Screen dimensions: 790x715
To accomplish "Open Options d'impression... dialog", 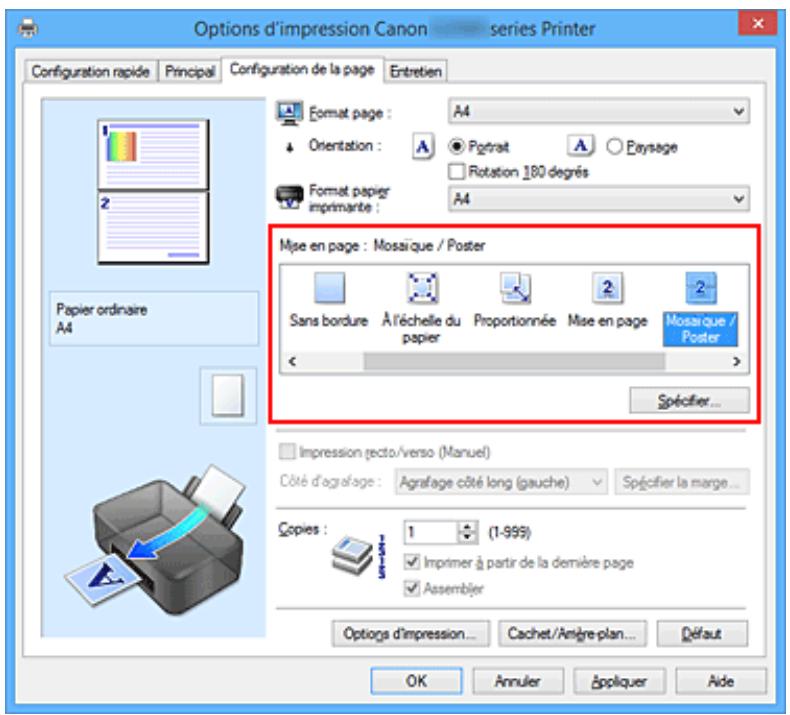I will pos(411,633).
